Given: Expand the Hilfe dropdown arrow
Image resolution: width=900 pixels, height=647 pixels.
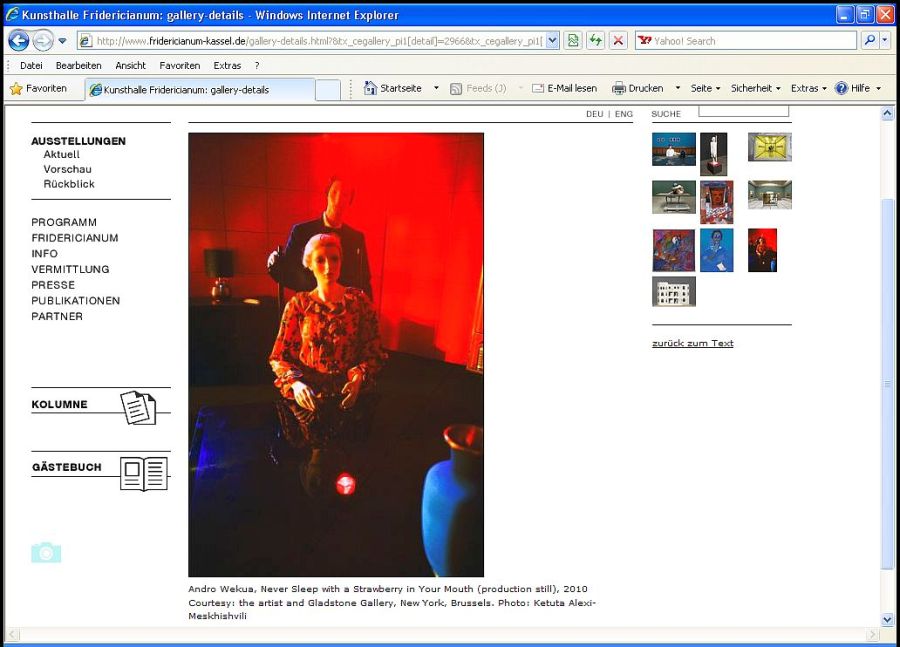Looking at the screenshot, I should (x=879, y=88).
